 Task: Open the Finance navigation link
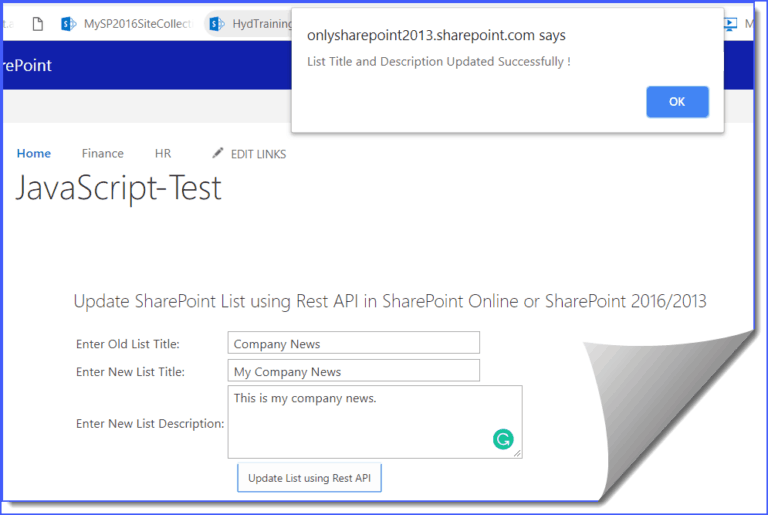click(102, 153)
